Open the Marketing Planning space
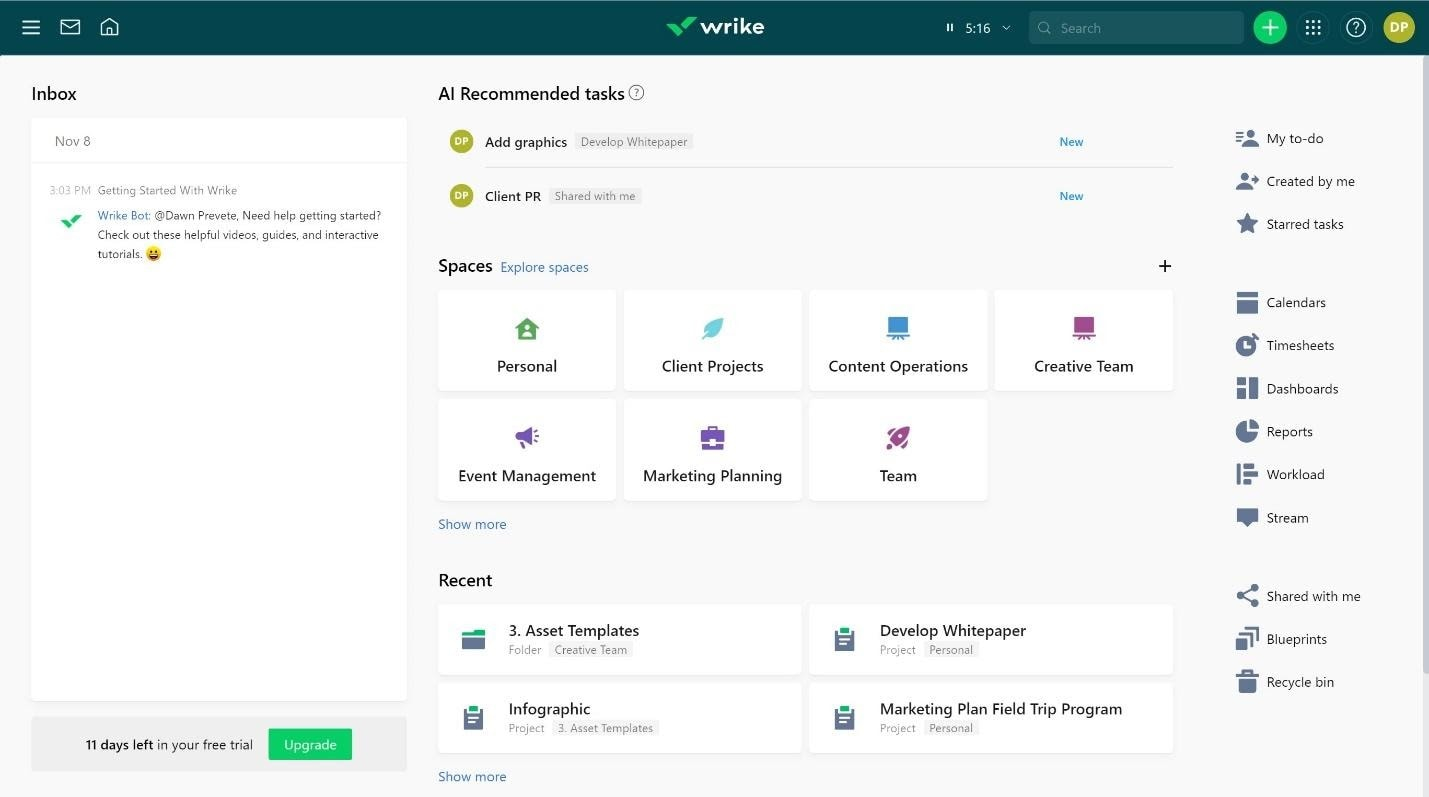The height and width of the screenshot is (797, 1429). (712, 450)
